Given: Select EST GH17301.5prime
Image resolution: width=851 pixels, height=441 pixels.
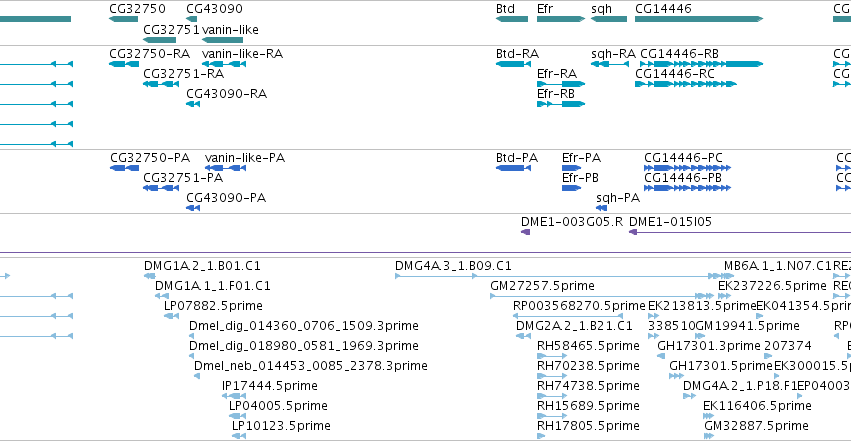Looking at the screenshot, I should pos(676,376).
